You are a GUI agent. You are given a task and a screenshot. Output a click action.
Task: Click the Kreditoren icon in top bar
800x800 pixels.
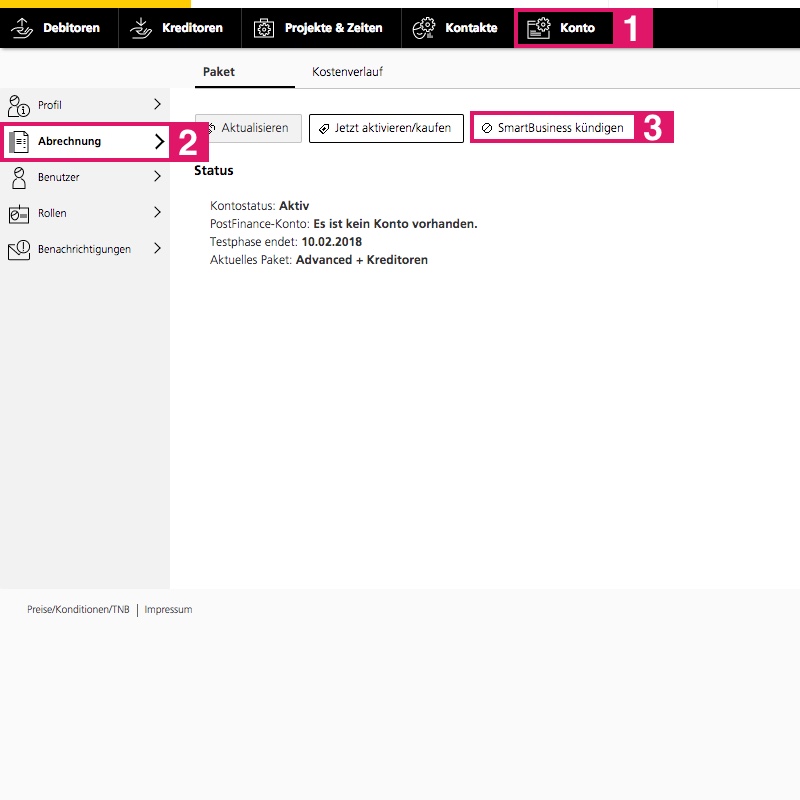[x=141, y=28]
